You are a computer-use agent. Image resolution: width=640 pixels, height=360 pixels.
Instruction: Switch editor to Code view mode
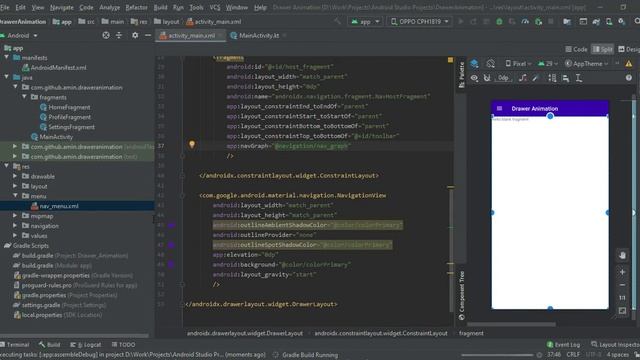[x=576, y=49]
